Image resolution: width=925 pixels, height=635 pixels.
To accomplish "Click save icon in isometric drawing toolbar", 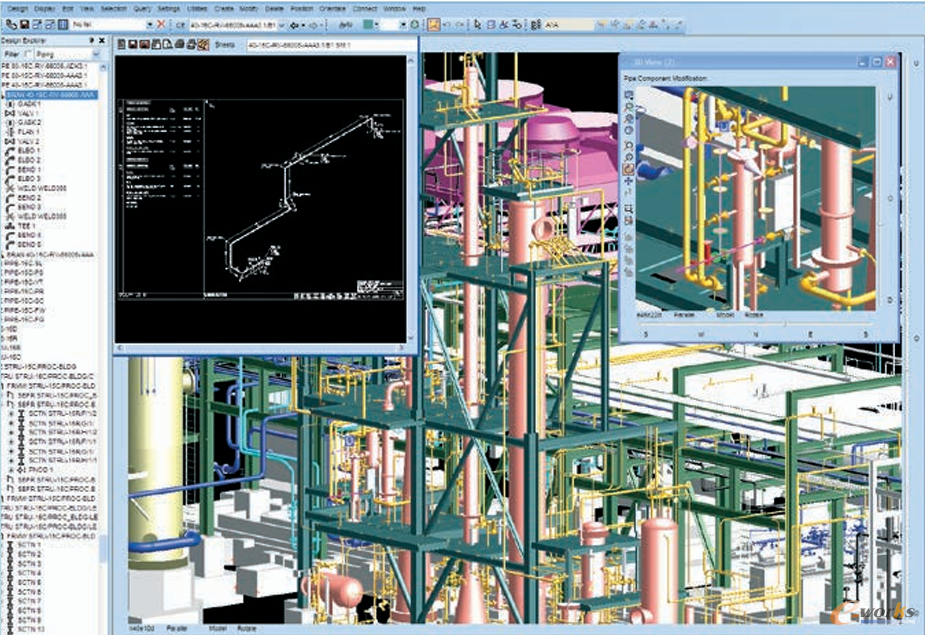I will coord(133,45).
